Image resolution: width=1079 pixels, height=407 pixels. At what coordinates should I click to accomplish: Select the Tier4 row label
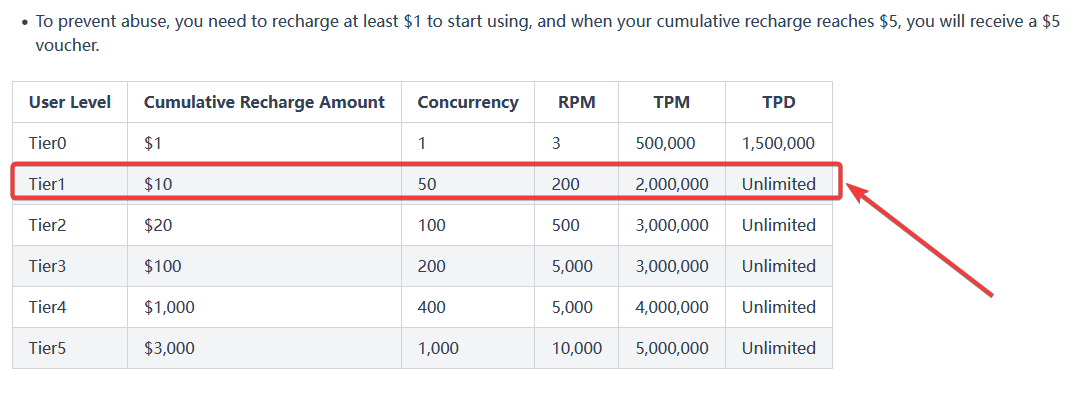click(x=48, y=307)
